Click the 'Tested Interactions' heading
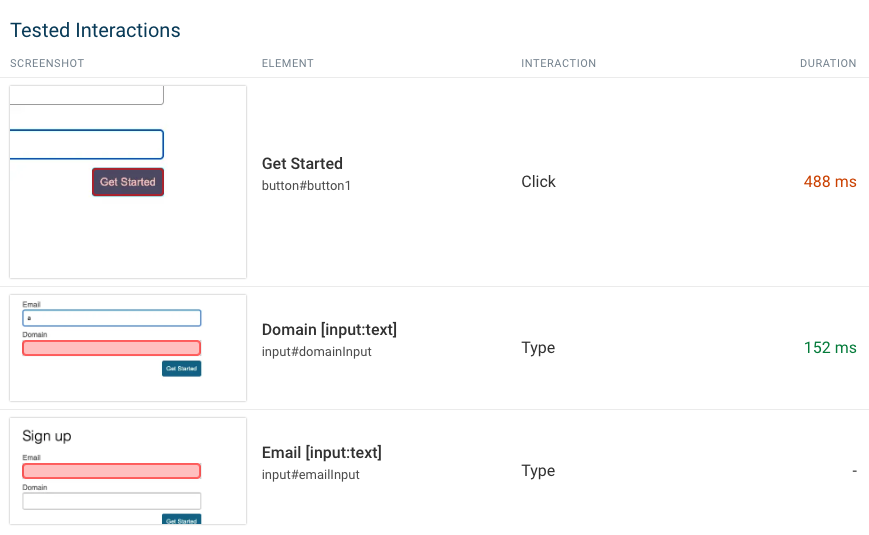The width and height of the screenshot is (869, 535). click(95, 31)
